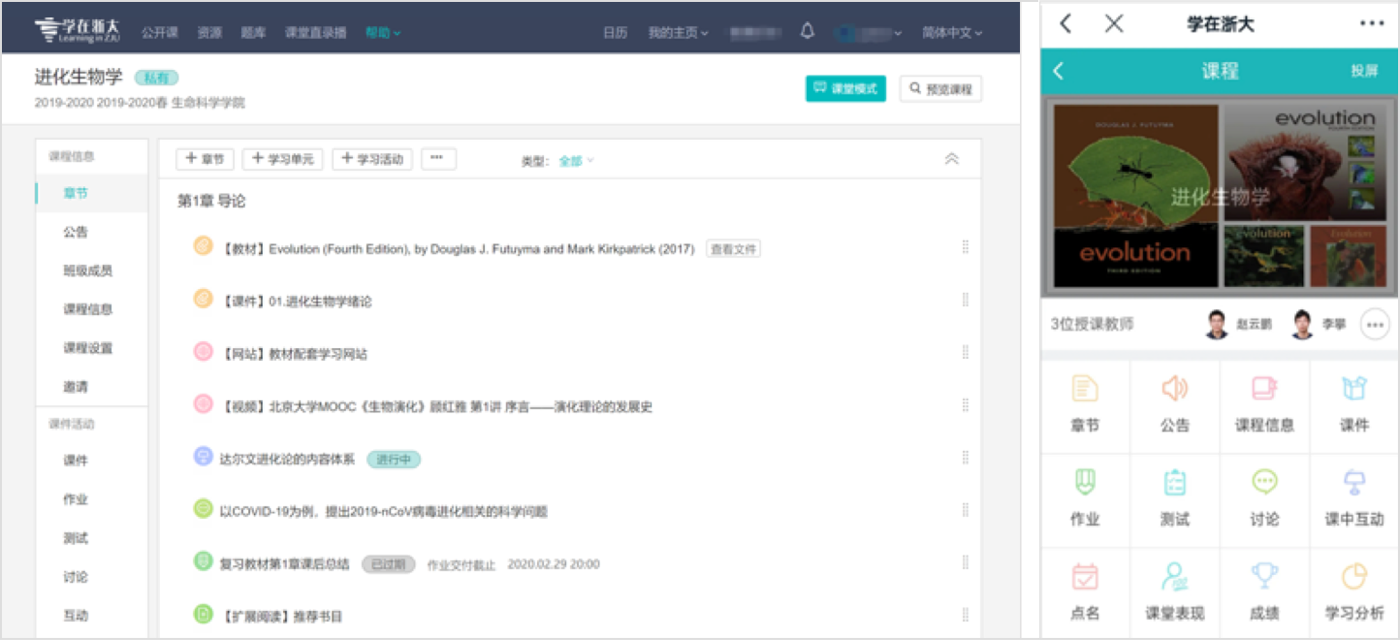Open the 课件 courseware icon
Viewport: 1400px width, 640px height.
tap(1355, 404)
